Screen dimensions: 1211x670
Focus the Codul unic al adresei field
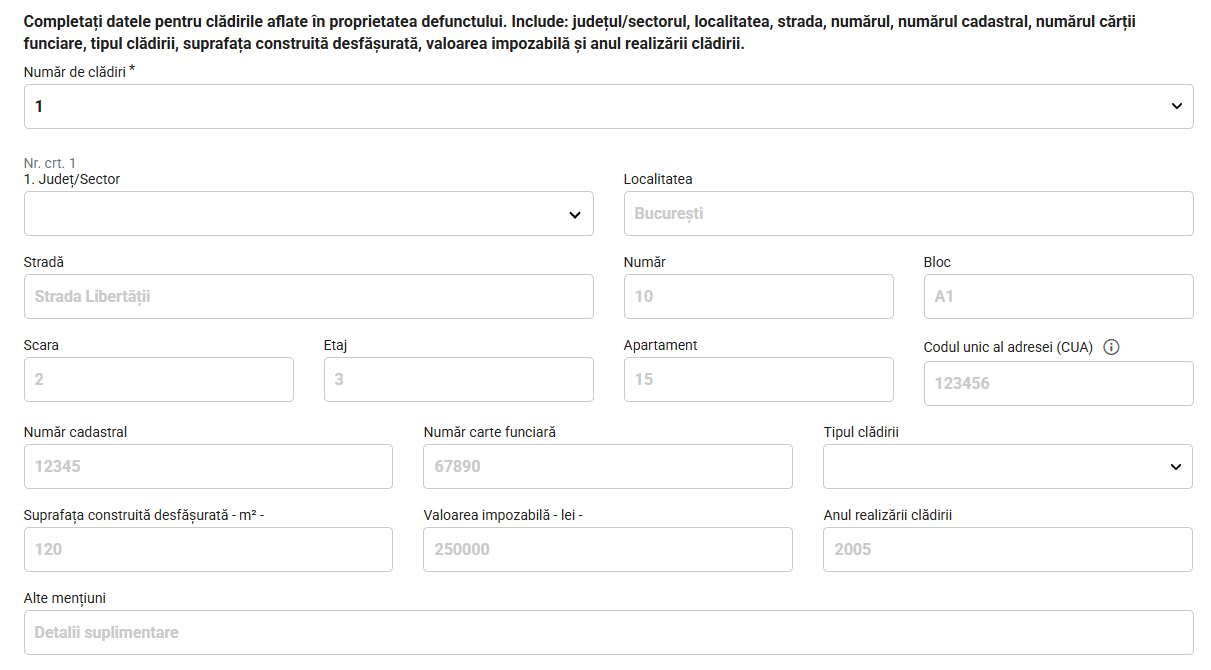pos(1058,384)
